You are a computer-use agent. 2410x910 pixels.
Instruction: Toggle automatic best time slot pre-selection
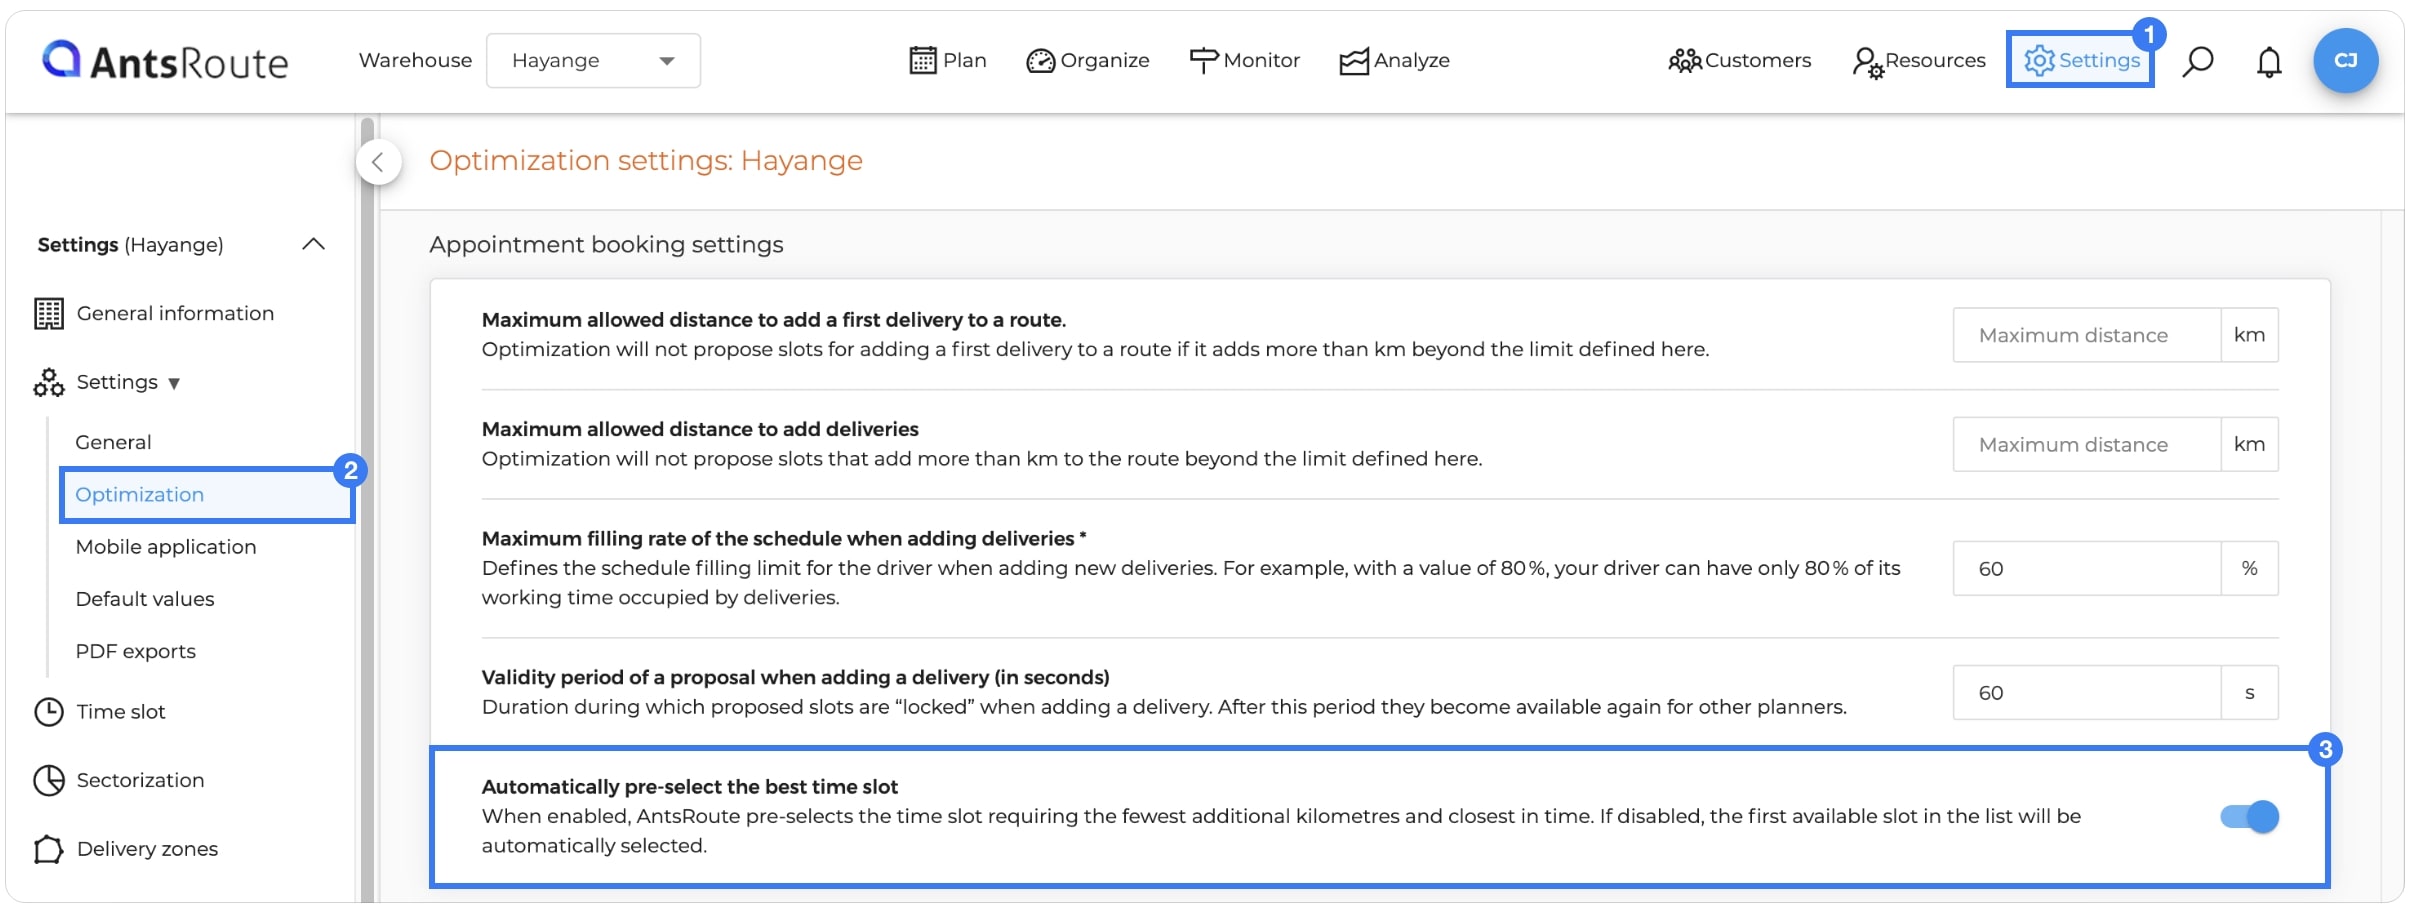[x=2249, y=816]
